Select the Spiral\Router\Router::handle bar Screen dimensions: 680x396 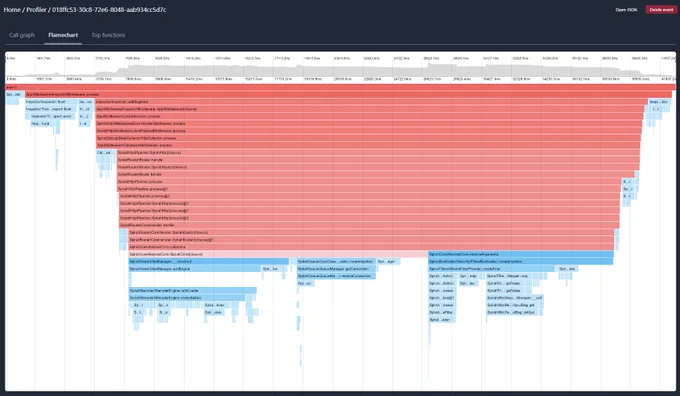coord(379,160)
